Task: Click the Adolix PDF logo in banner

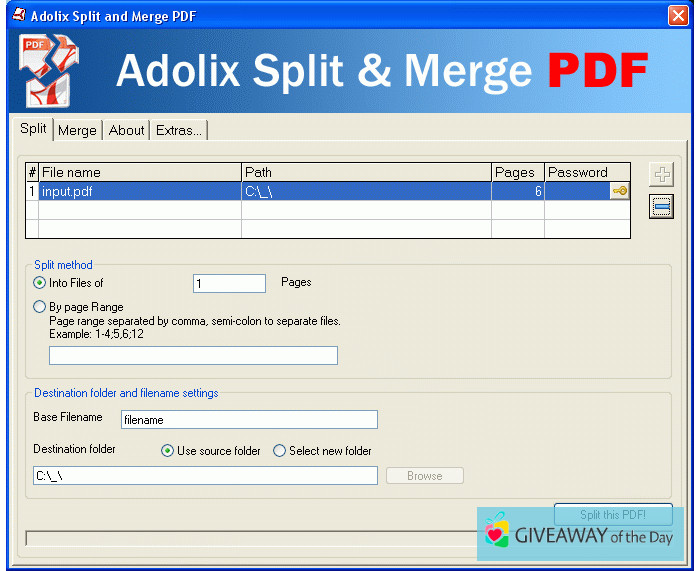Action: tap(49, 70)
